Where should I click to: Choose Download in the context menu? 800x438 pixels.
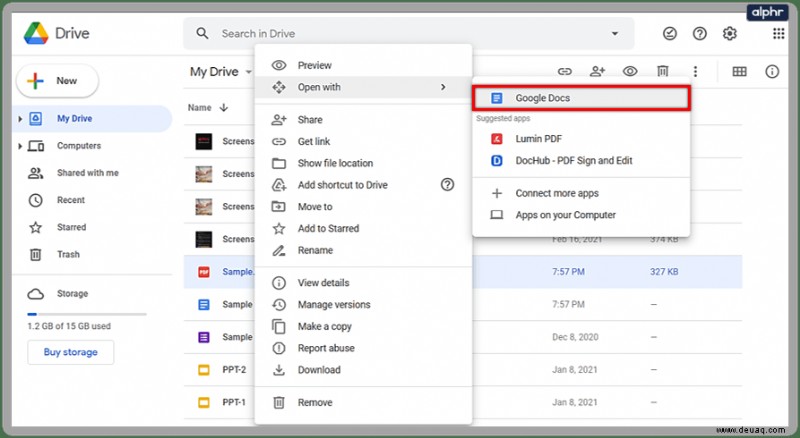coord(363,370)
